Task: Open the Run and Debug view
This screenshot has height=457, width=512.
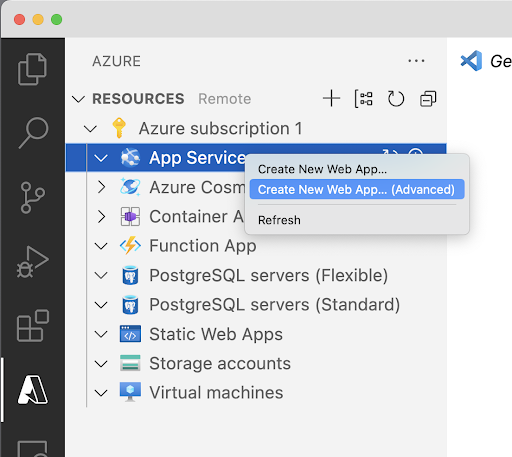Action: point(33,262)
